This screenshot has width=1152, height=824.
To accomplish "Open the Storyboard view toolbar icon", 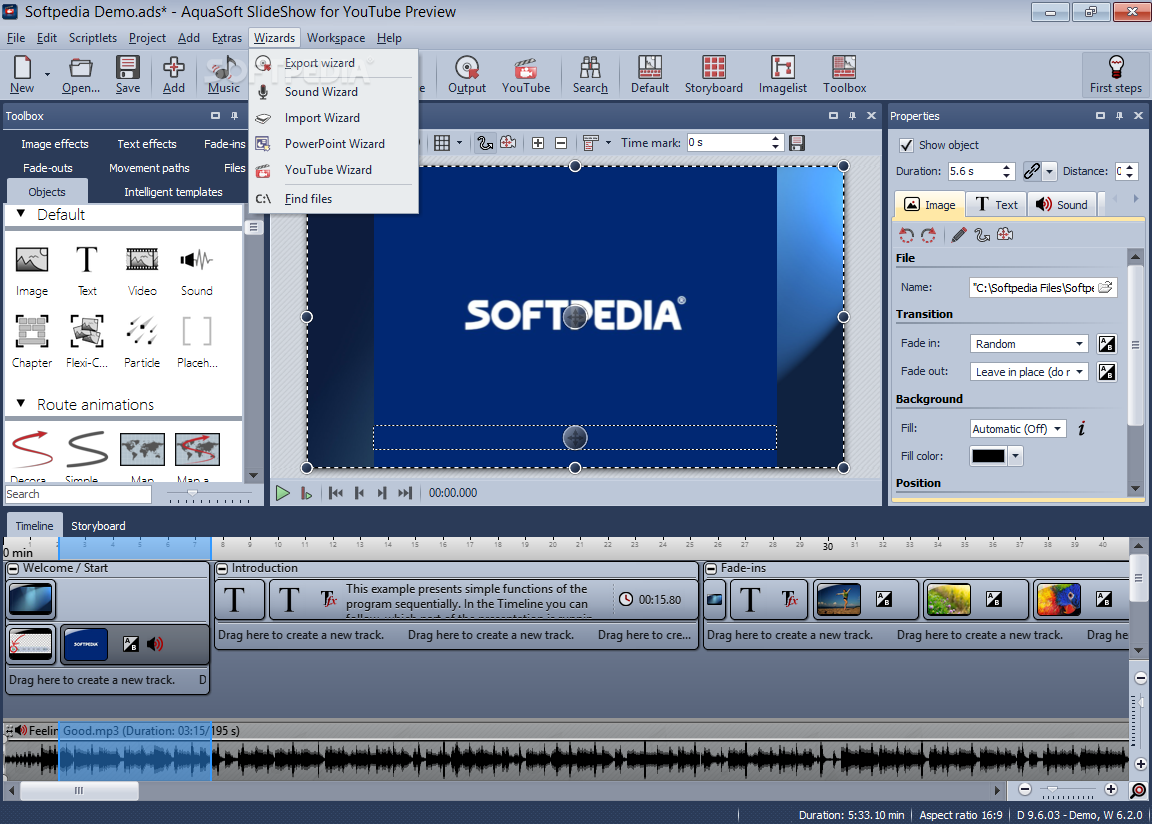I will 713,74.
